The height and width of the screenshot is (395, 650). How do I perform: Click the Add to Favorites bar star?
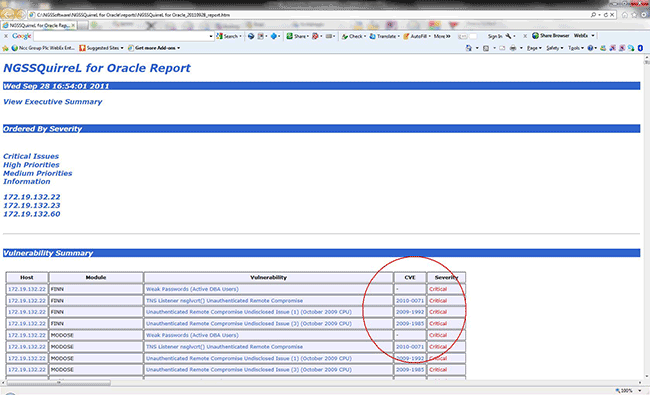click(x=5, y=48)
